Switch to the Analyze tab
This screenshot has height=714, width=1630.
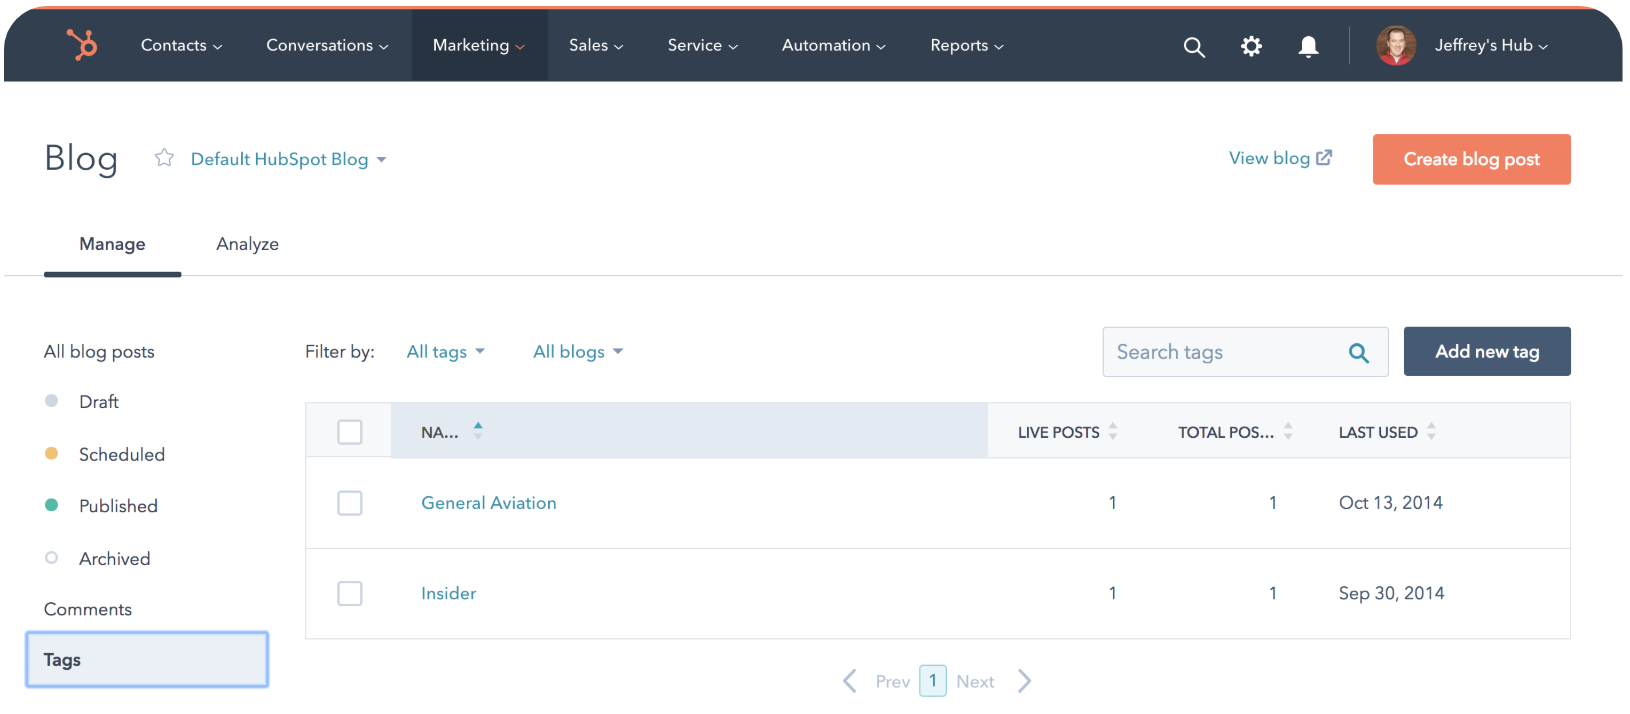[x=247, y=244]
